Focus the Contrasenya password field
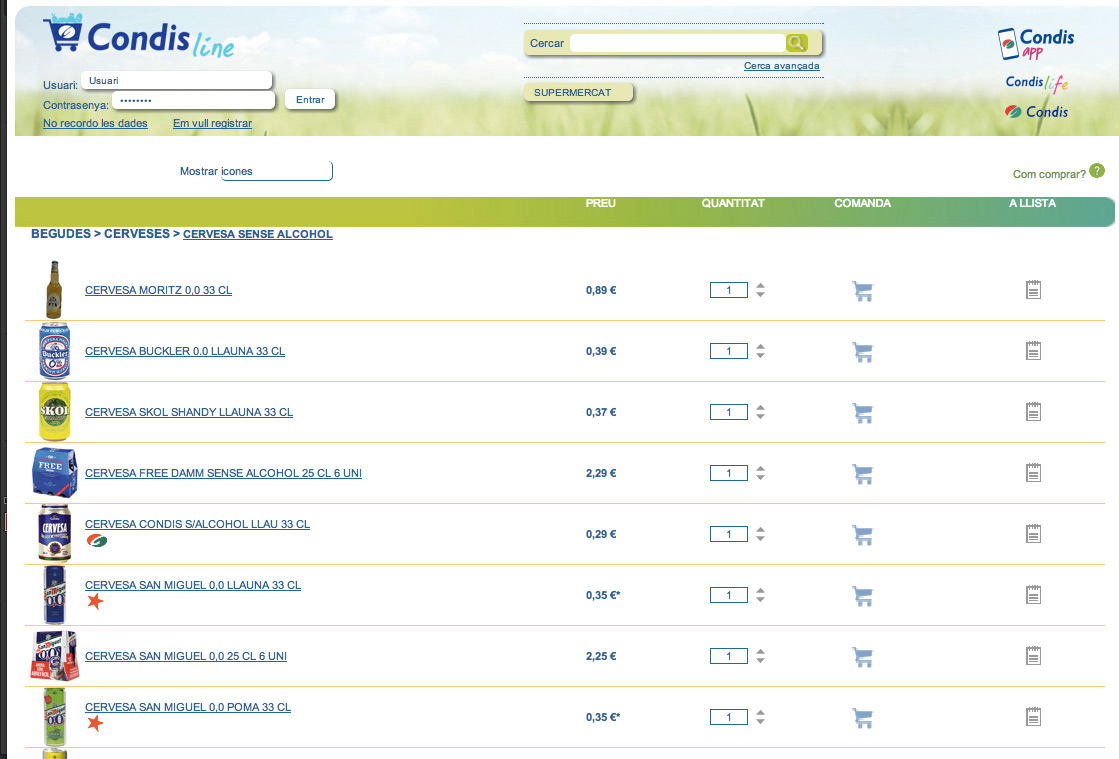 [x=193, y=101]
